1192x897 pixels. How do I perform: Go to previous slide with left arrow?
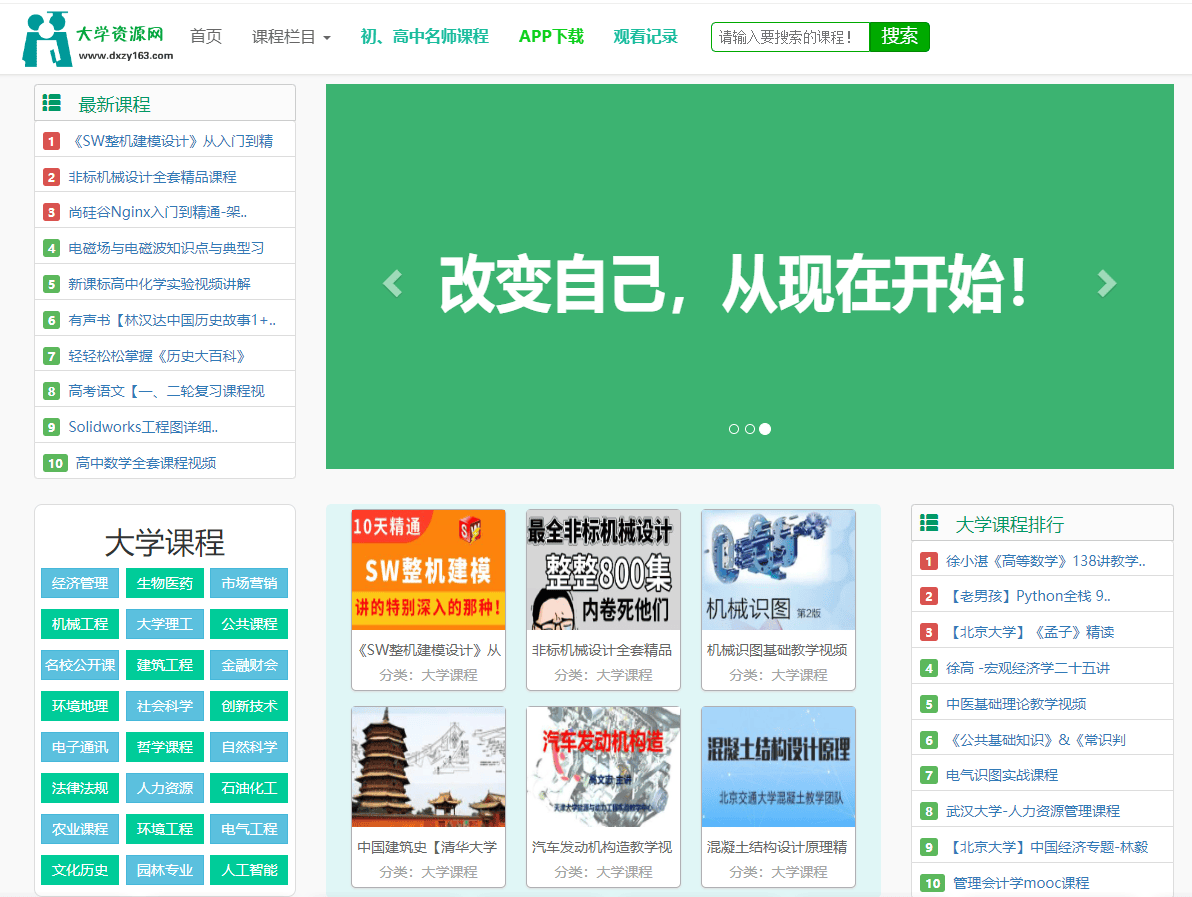(x=392, y=283)
